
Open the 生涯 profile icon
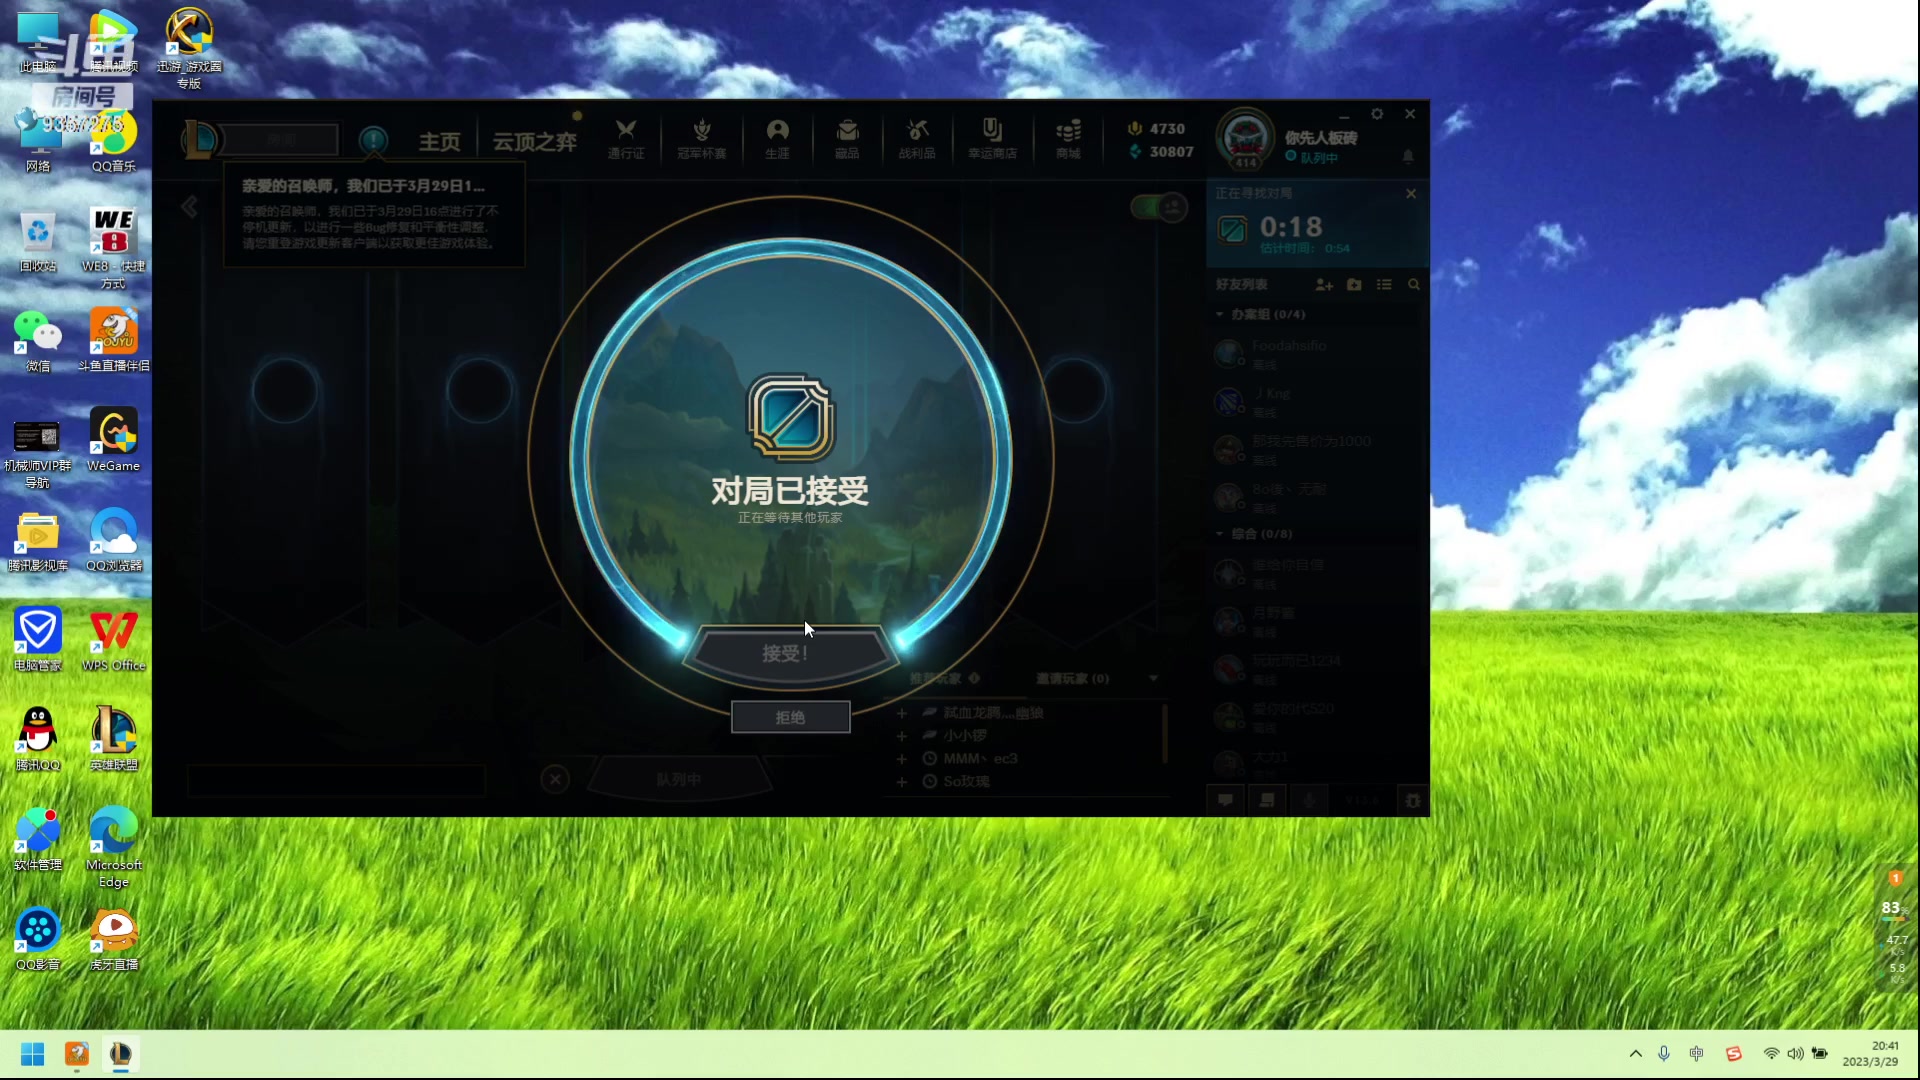coord(777,138)
